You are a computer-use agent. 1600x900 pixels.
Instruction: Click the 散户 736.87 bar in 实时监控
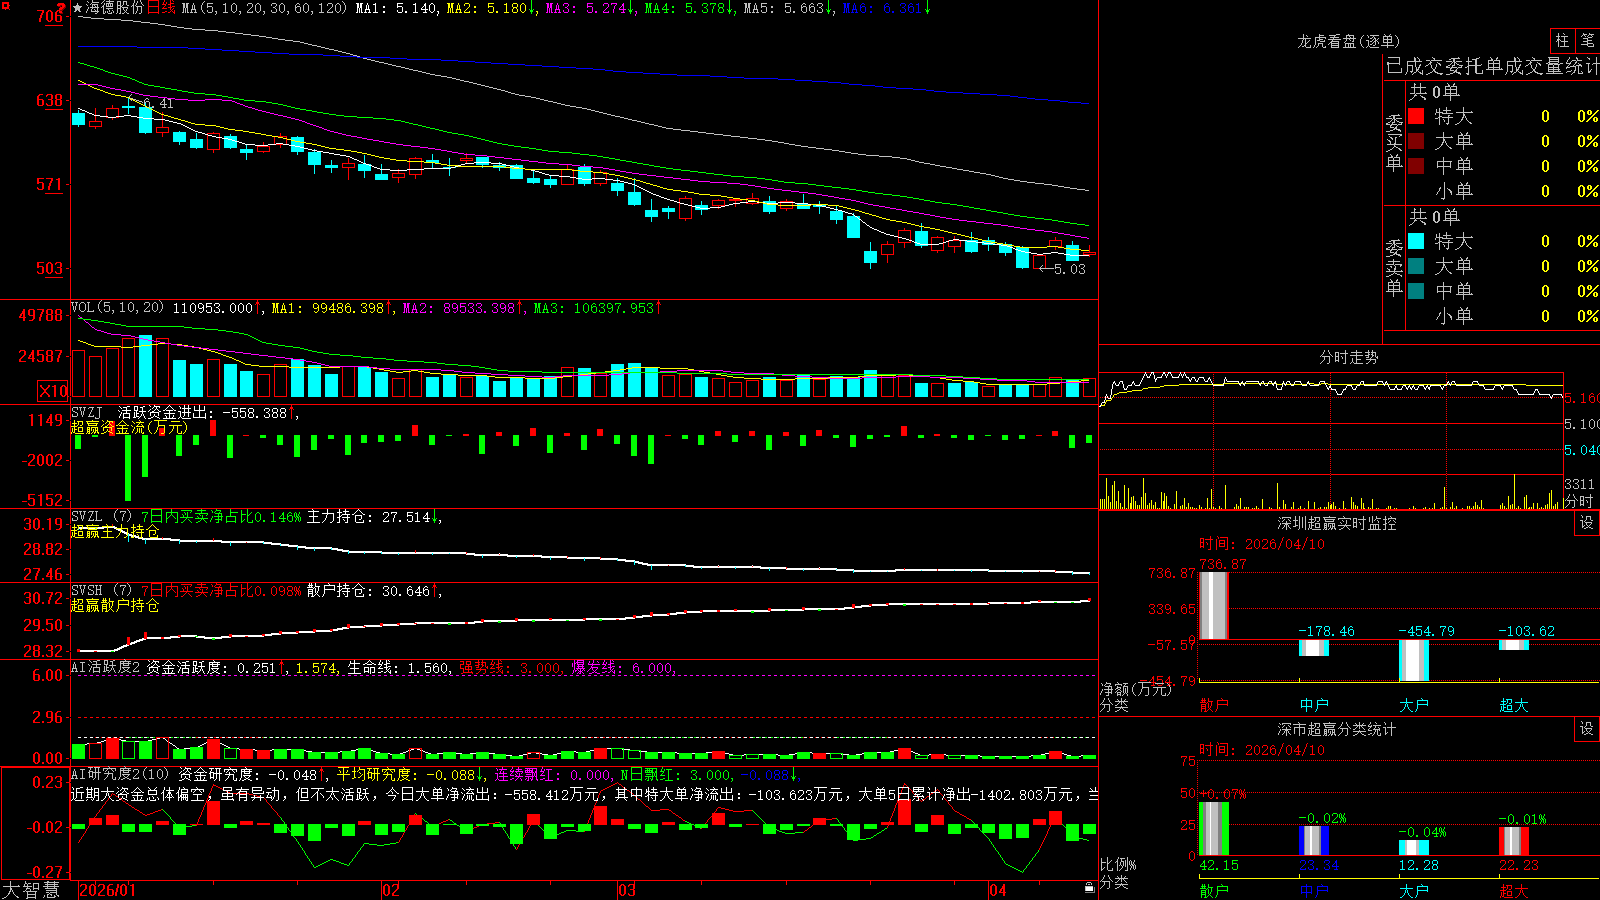(1213, 605)
